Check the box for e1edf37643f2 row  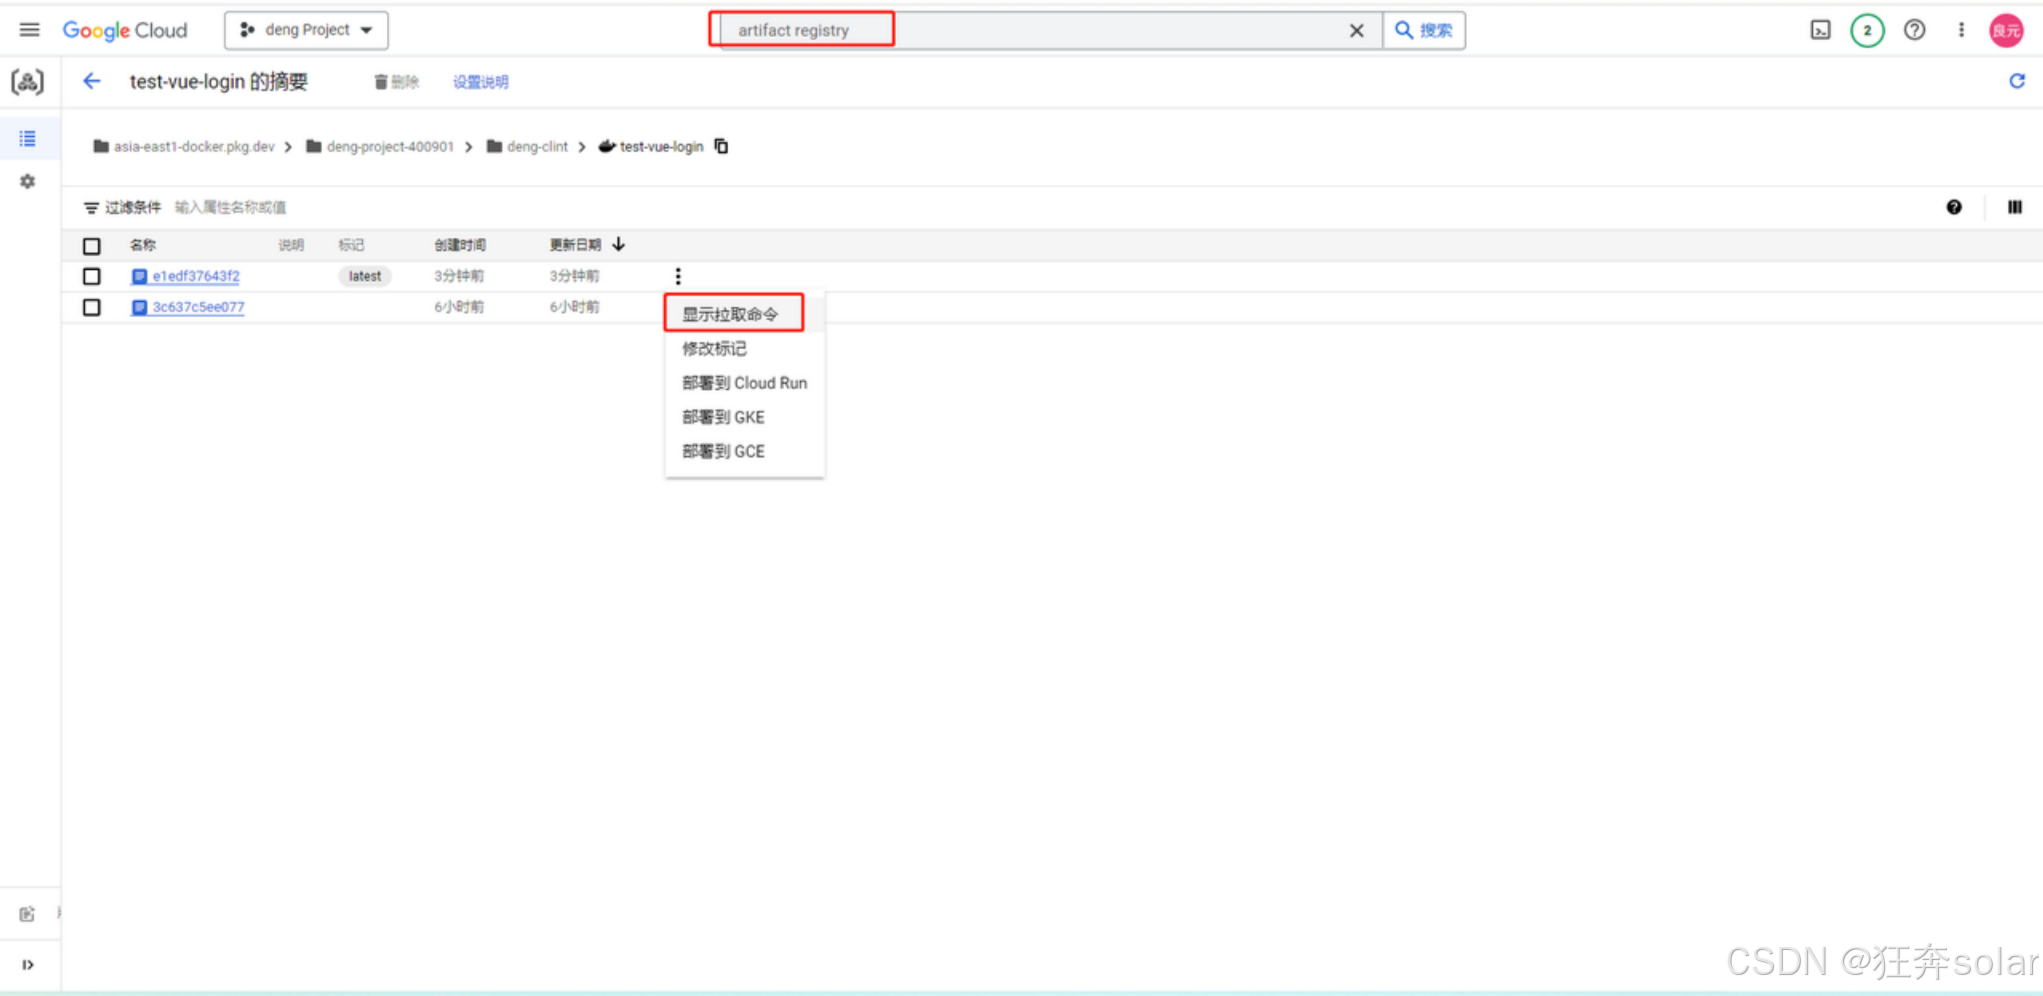92,276
